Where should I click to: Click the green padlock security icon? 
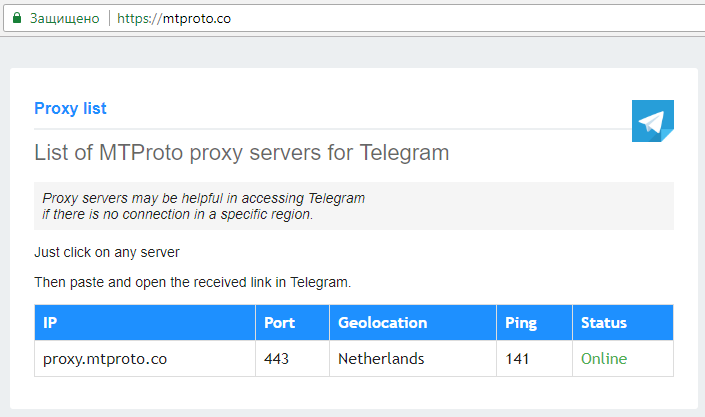click(x=17, y=18)
